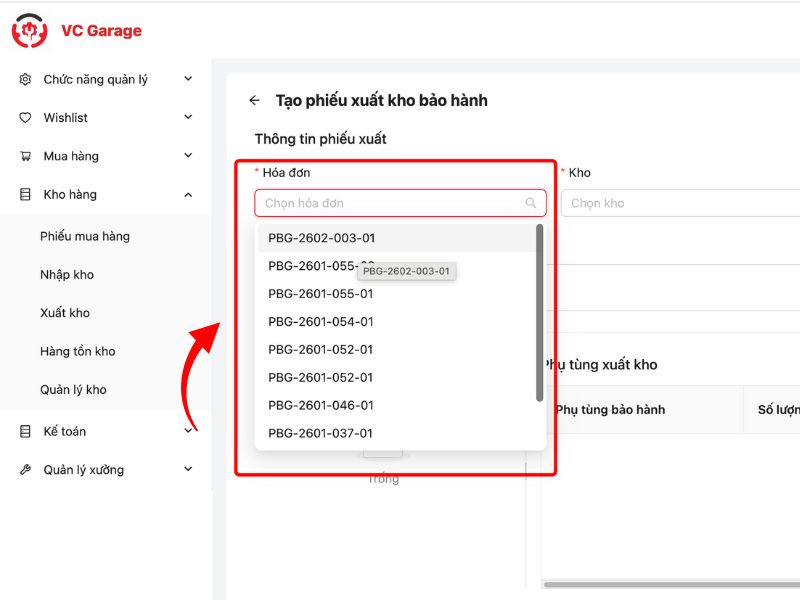Select invoice PBG-2602-003-01 from list
This screenshot has height=600, width=800.
(x=321, y=238)
